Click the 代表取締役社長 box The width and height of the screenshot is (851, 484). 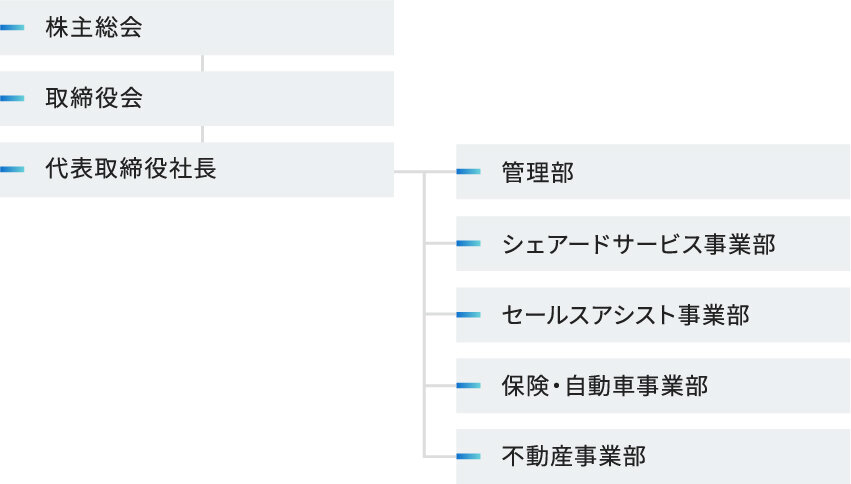(197, 169)
